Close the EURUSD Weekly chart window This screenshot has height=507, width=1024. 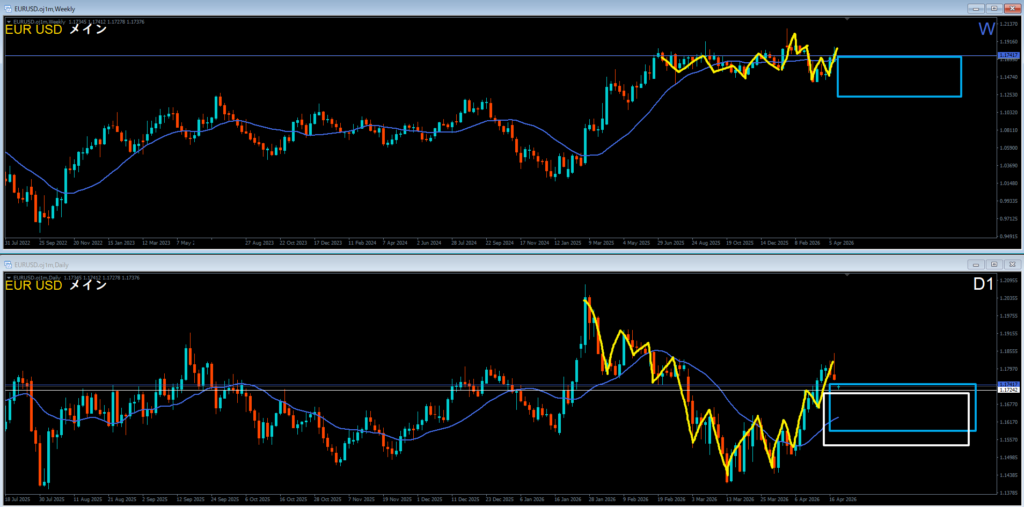coord(1011,7)
